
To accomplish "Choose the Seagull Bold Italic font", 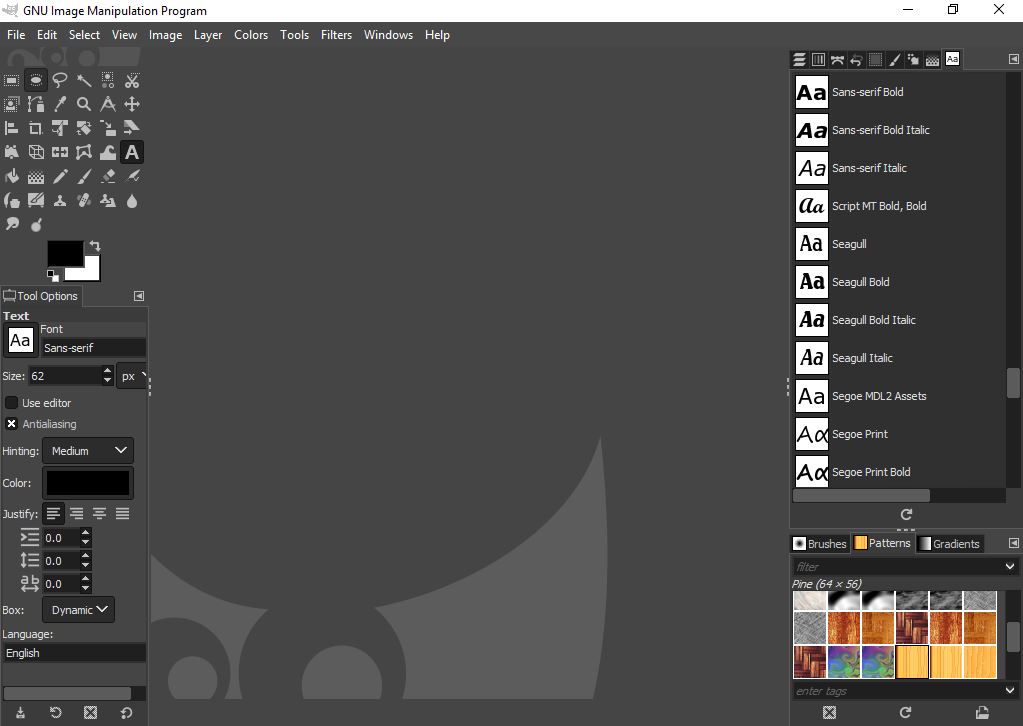I will [898, 320].
